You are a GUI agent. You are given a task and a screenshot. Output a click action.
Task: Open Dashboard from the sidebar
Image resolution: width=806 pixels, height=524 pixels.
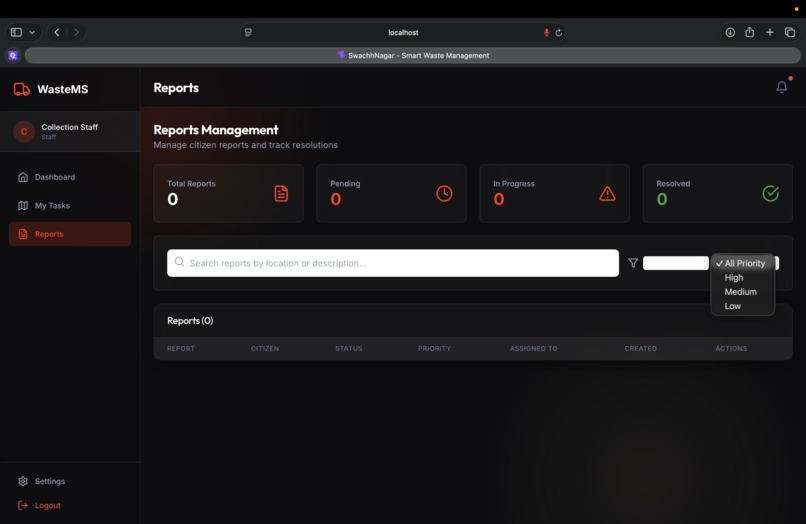point(70,177)
